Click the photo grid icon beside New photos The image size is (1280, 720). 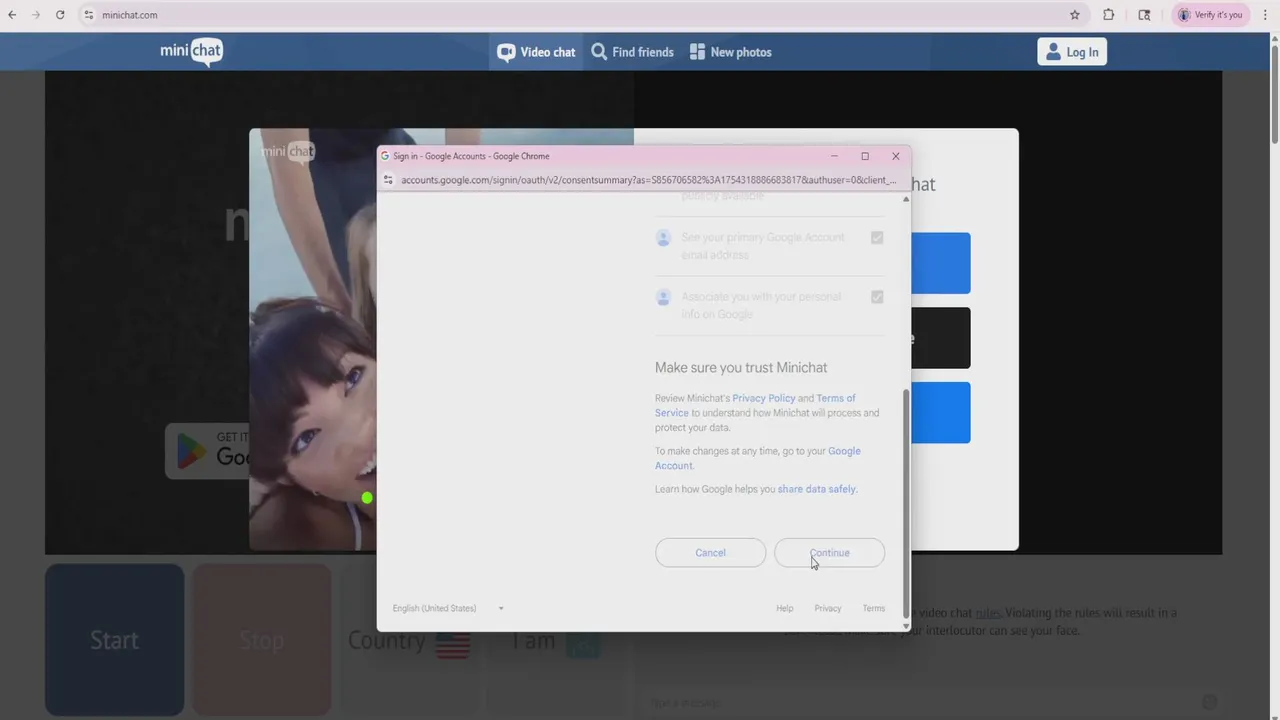[697, 51]
